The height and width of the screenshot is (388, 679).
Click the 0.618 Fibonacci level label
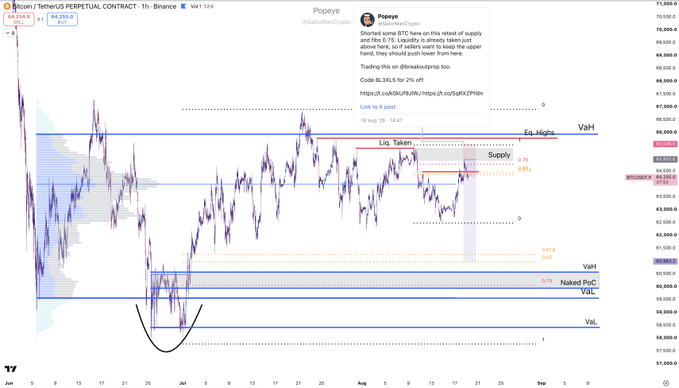548,250
